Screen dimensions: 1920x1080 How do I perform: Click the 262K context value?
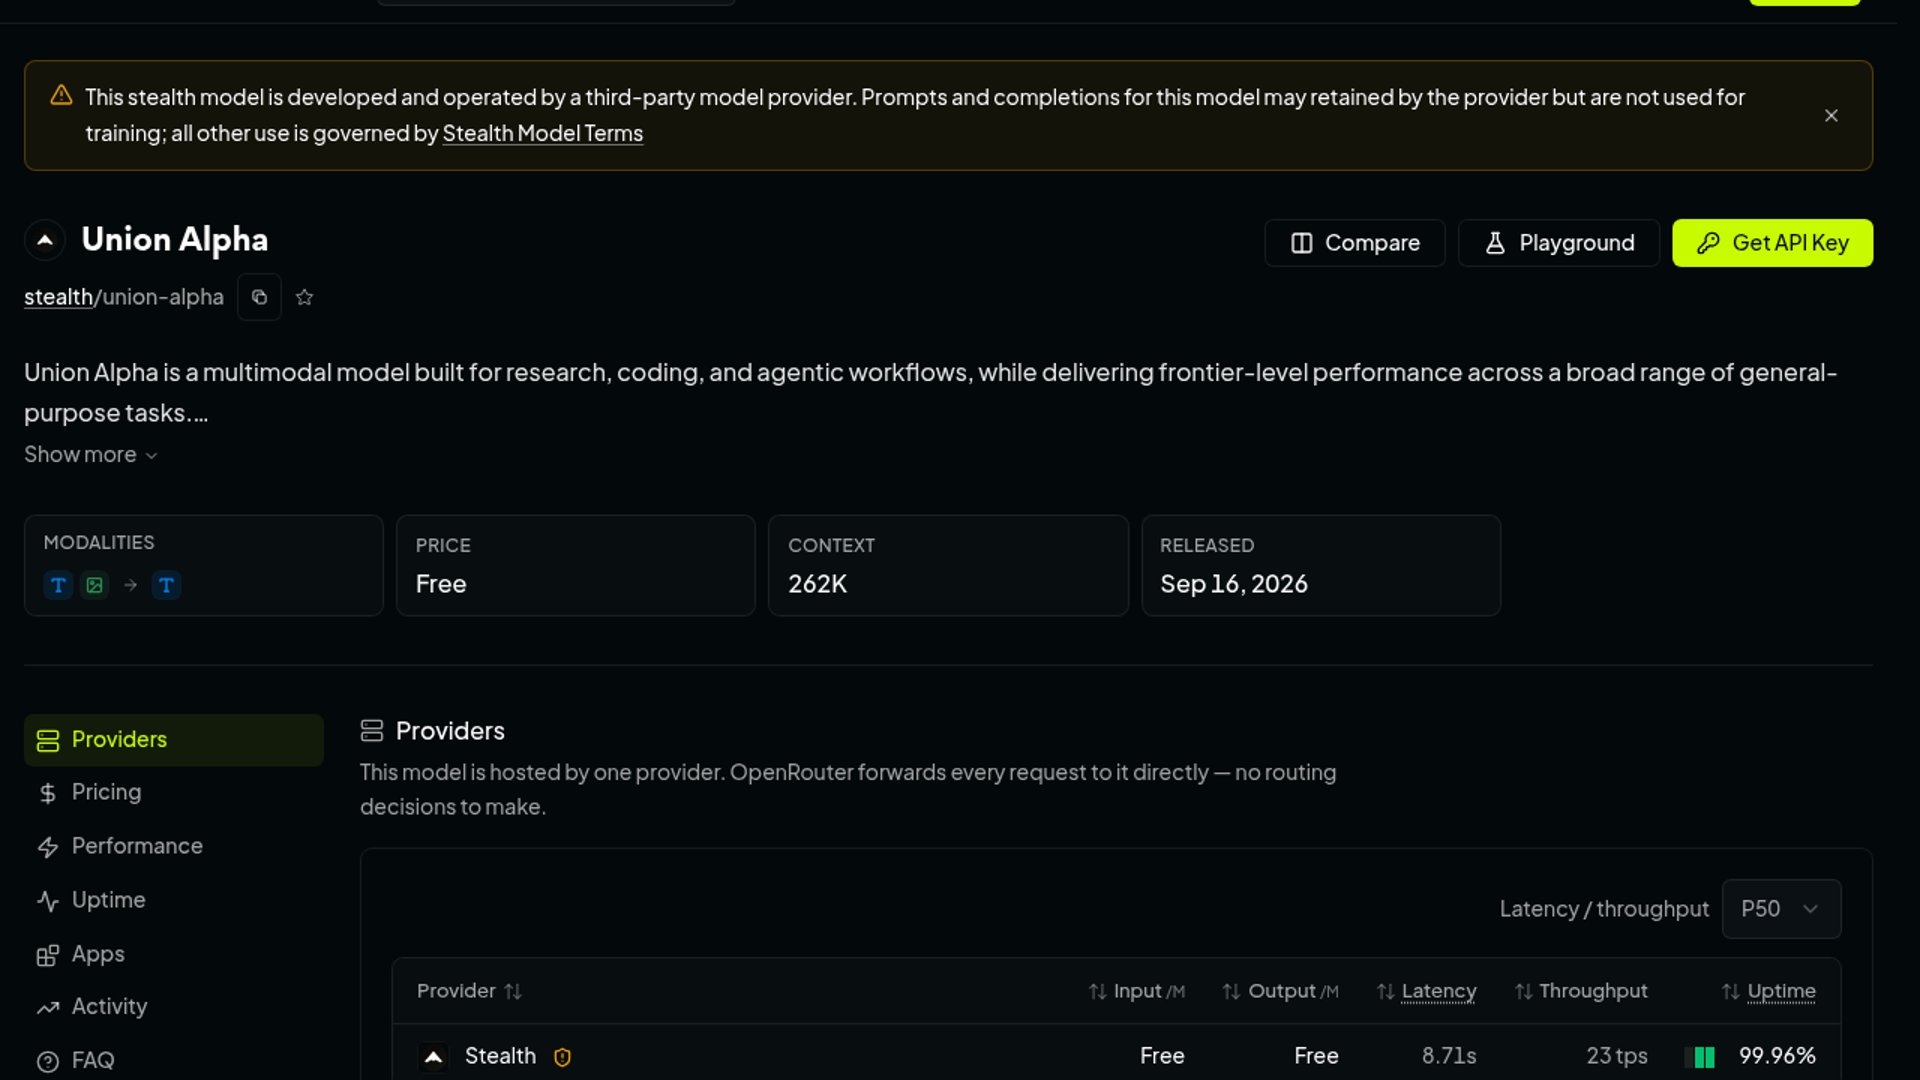coord(817,584)
